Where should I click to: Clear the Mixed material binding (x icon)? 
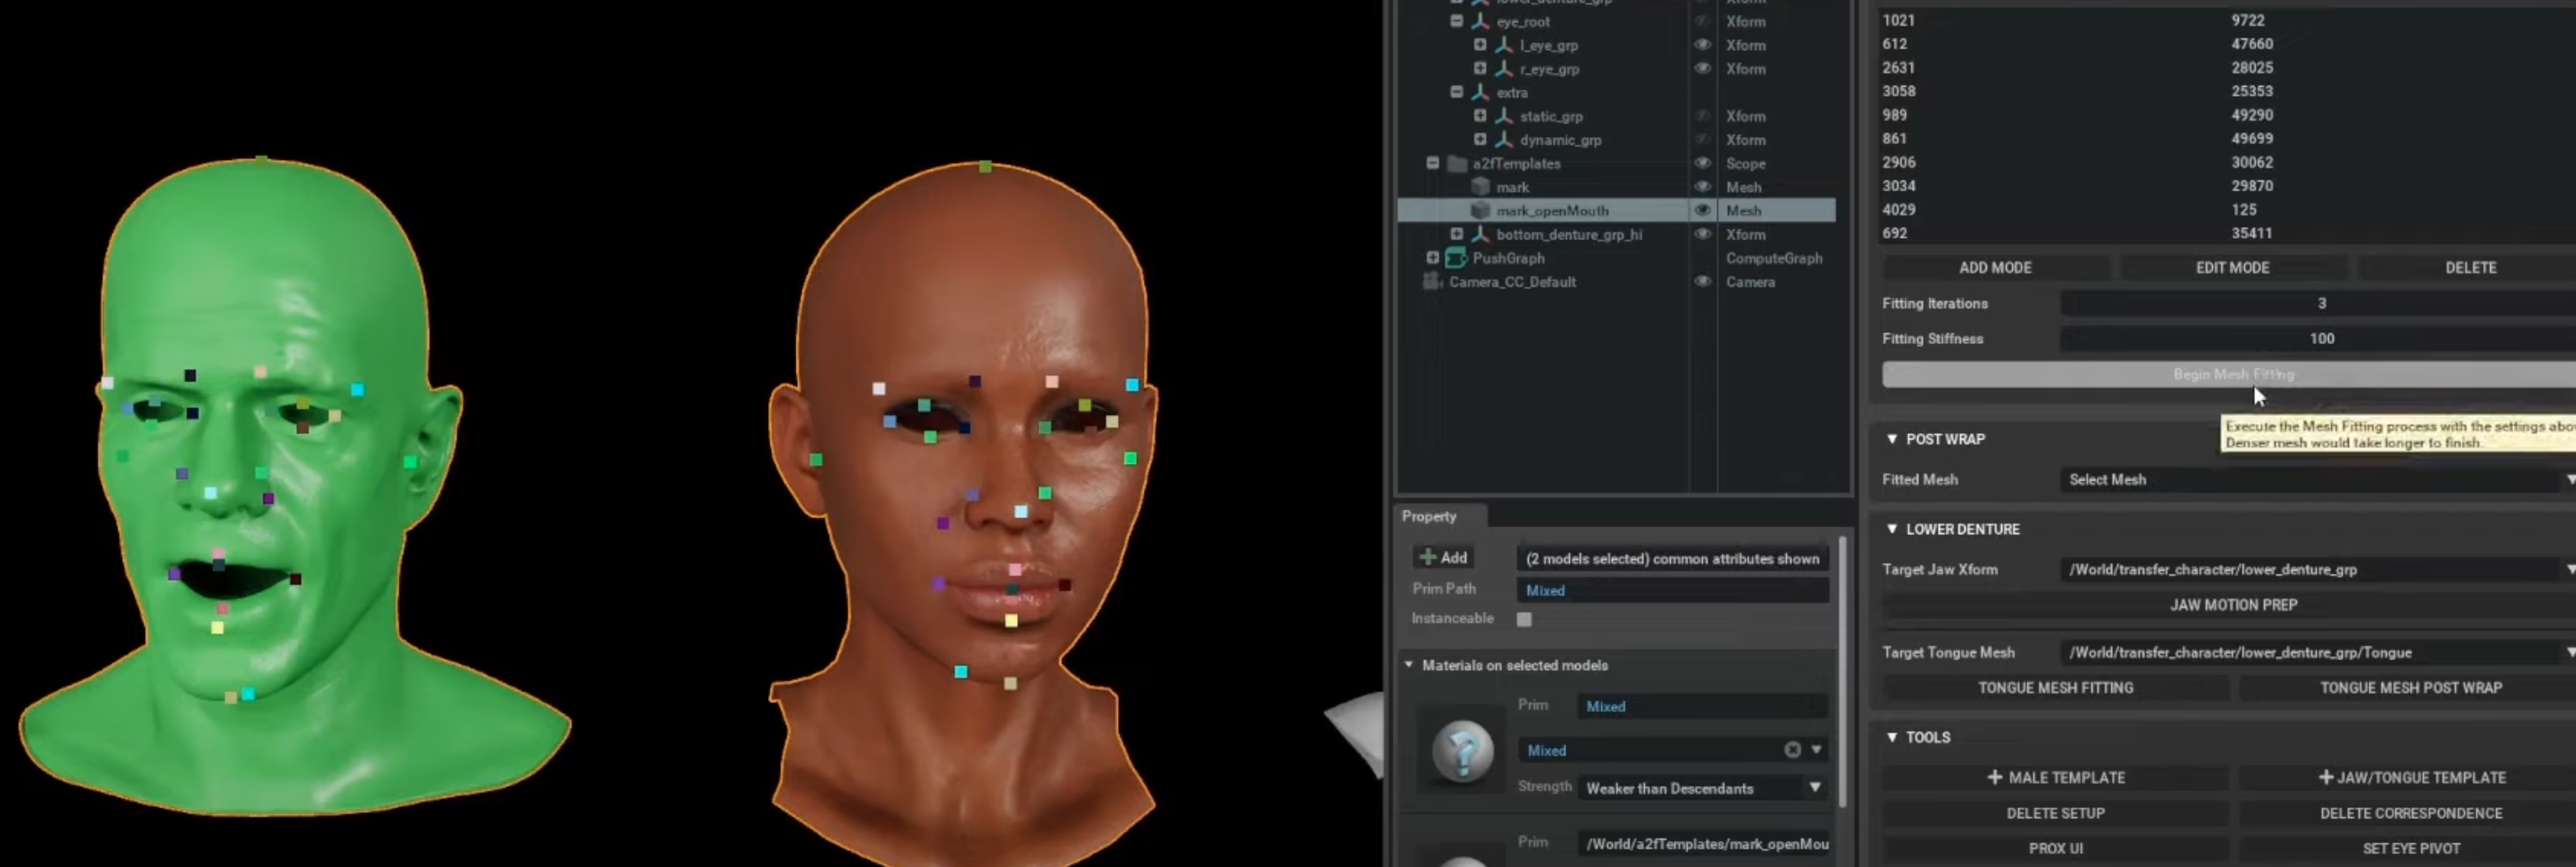point(1792,750)
